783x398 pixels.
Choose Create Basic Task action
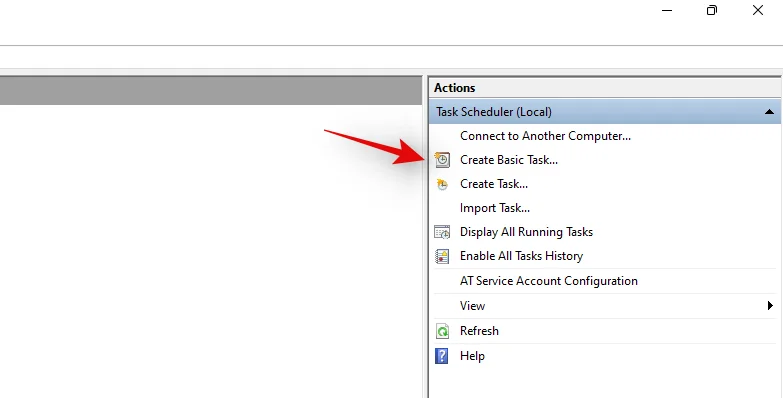tap(509, 160)
